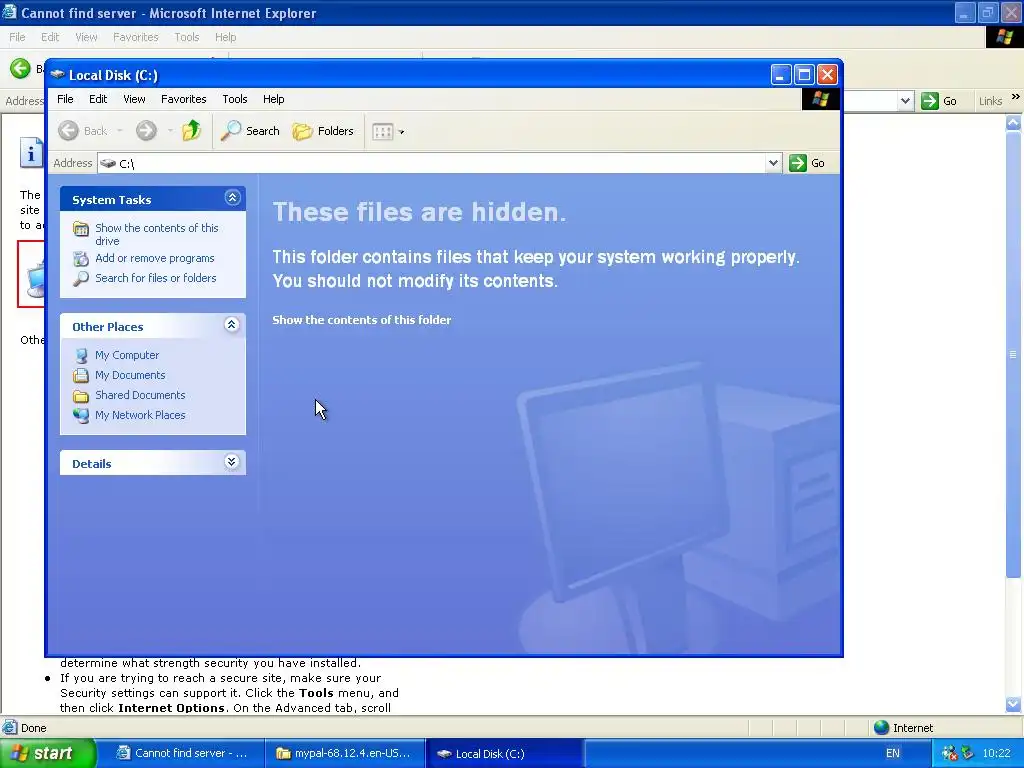1024x768 pixels.
Task: Open Help menu in Internet Explorer
Action: coord(225,37)
